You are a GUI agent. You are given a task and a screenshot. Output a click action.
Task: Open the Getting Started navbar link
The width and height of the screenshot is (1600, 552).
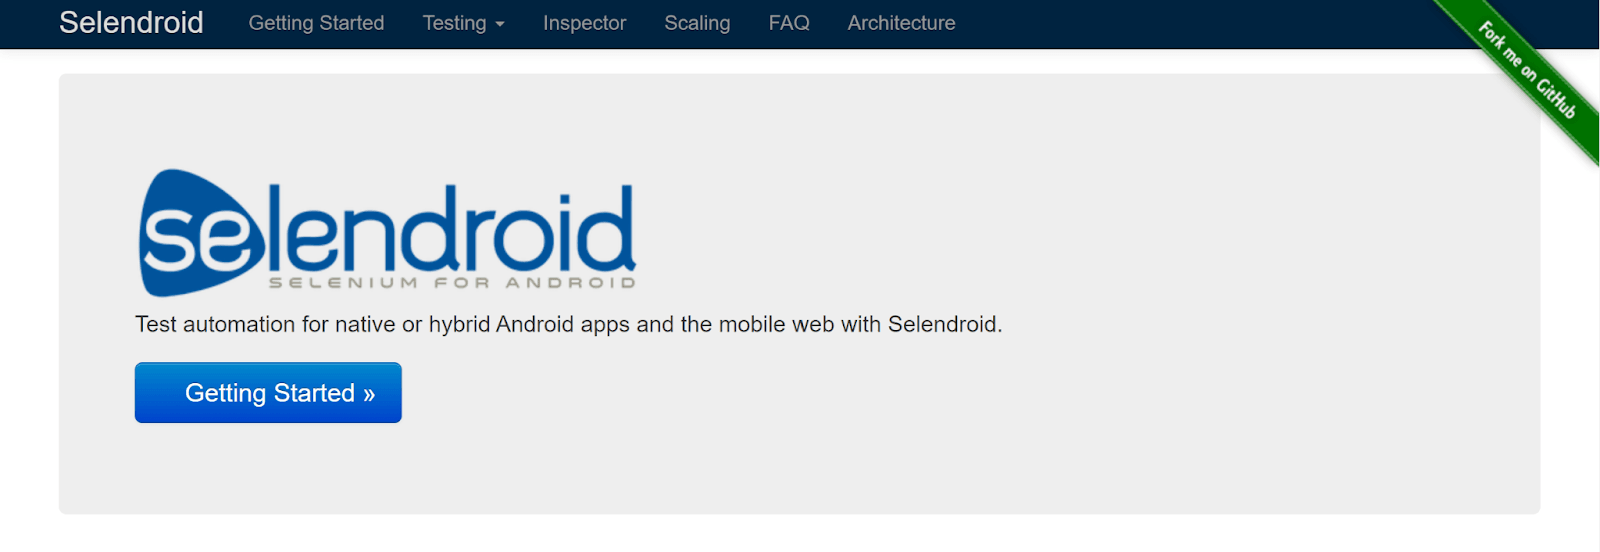pyautogui.click(x=316, y=23)
